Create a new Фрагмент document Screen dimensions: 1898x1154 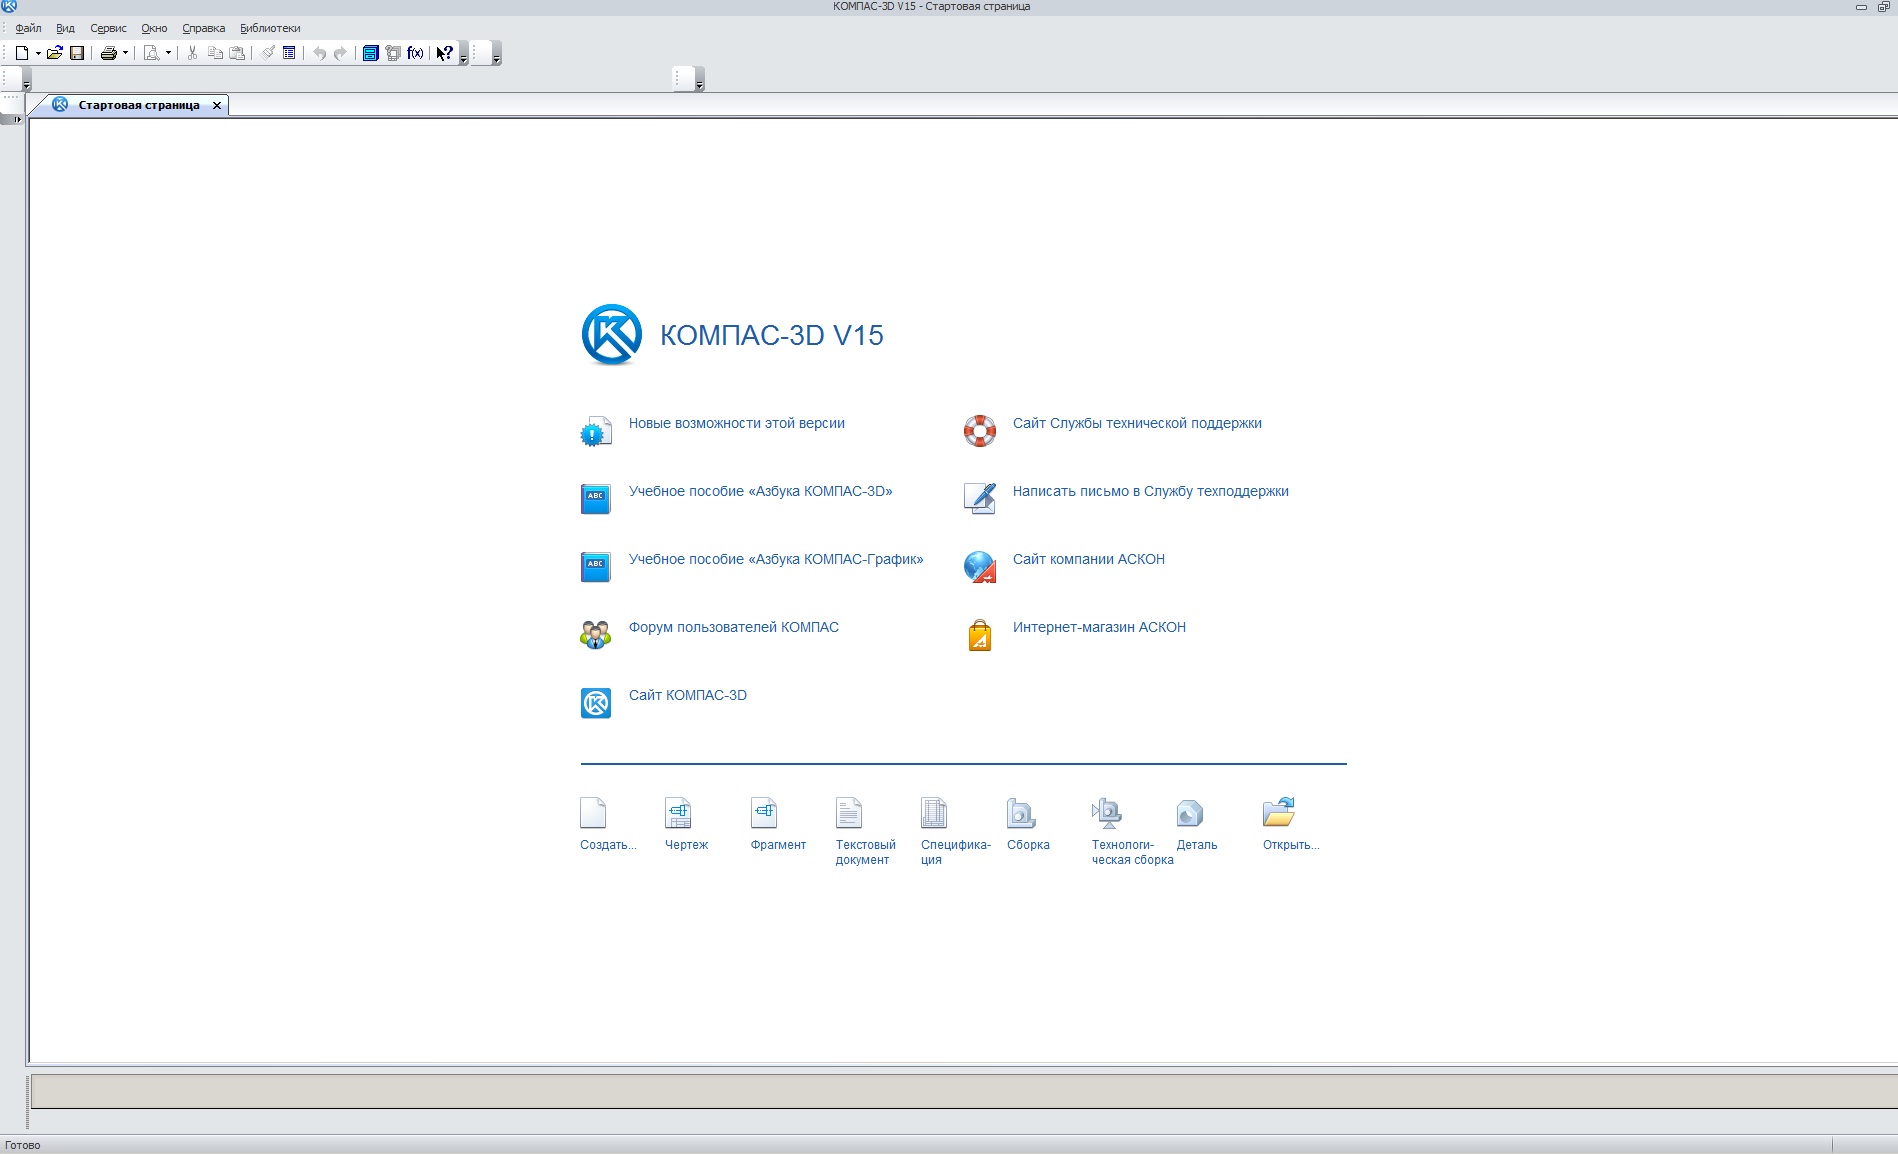point(764,813)
